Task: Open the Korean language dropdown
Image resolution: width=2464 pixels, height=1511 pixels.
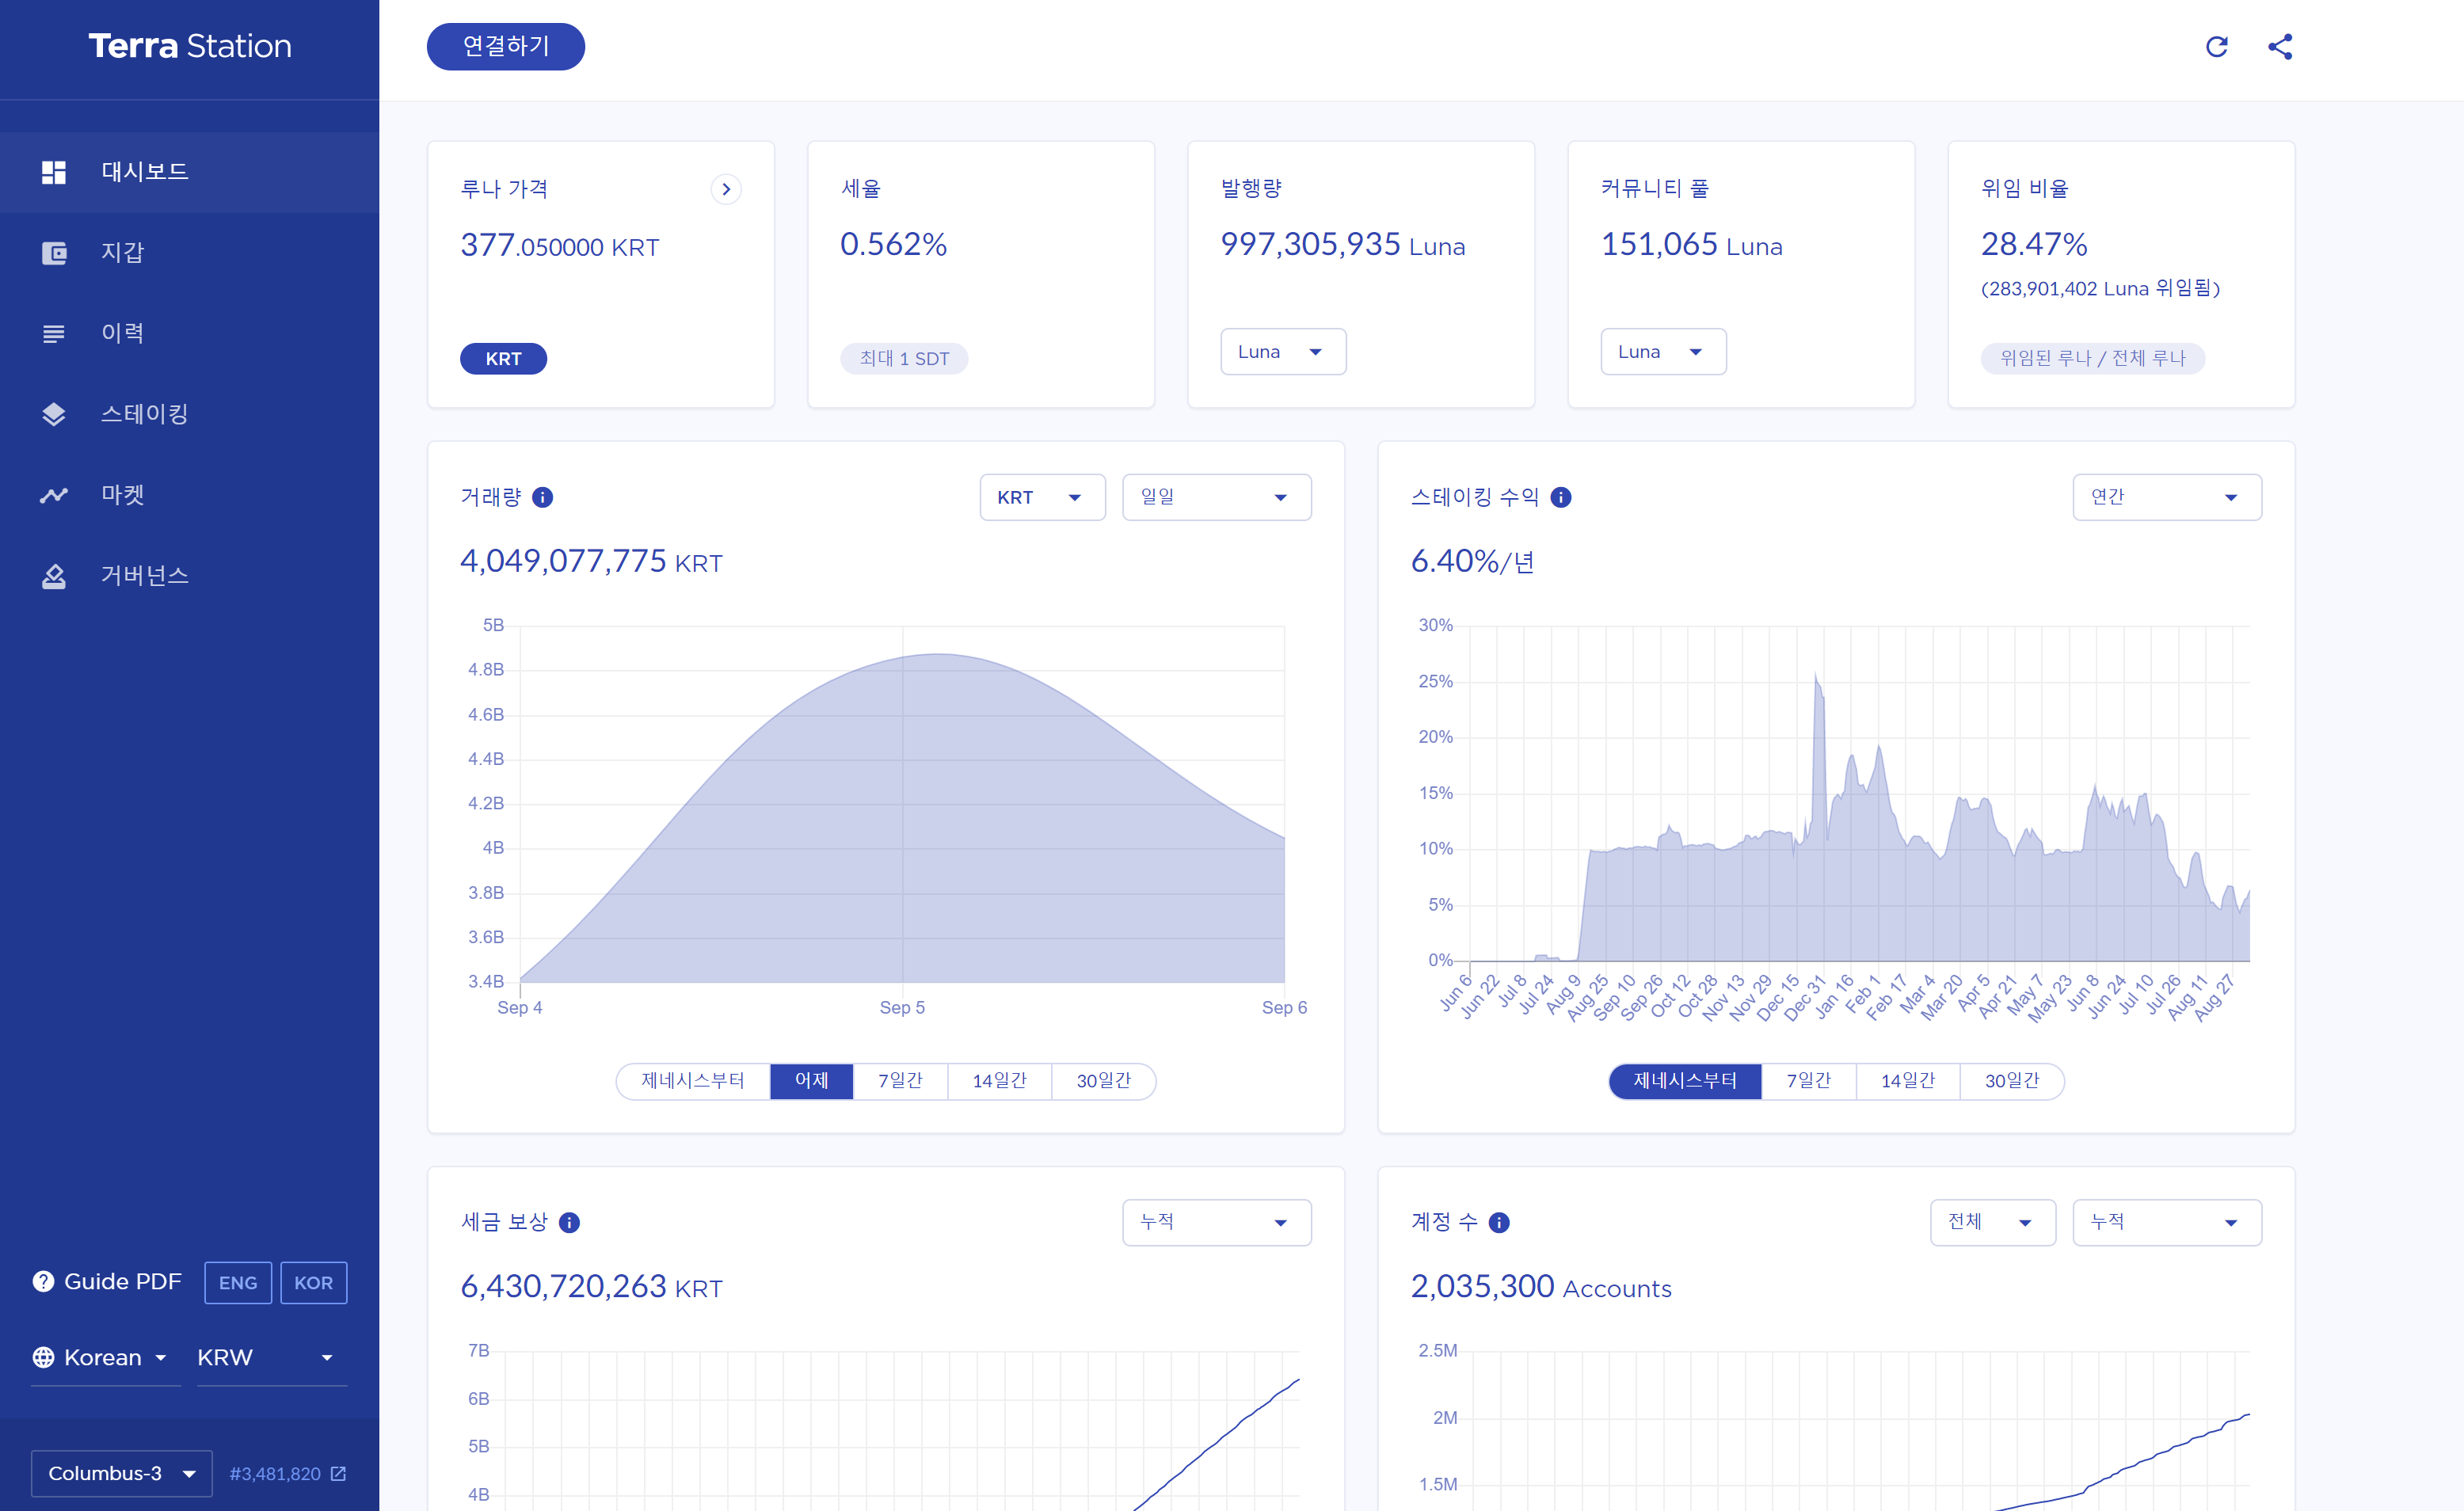Action: click(106, 1358)
